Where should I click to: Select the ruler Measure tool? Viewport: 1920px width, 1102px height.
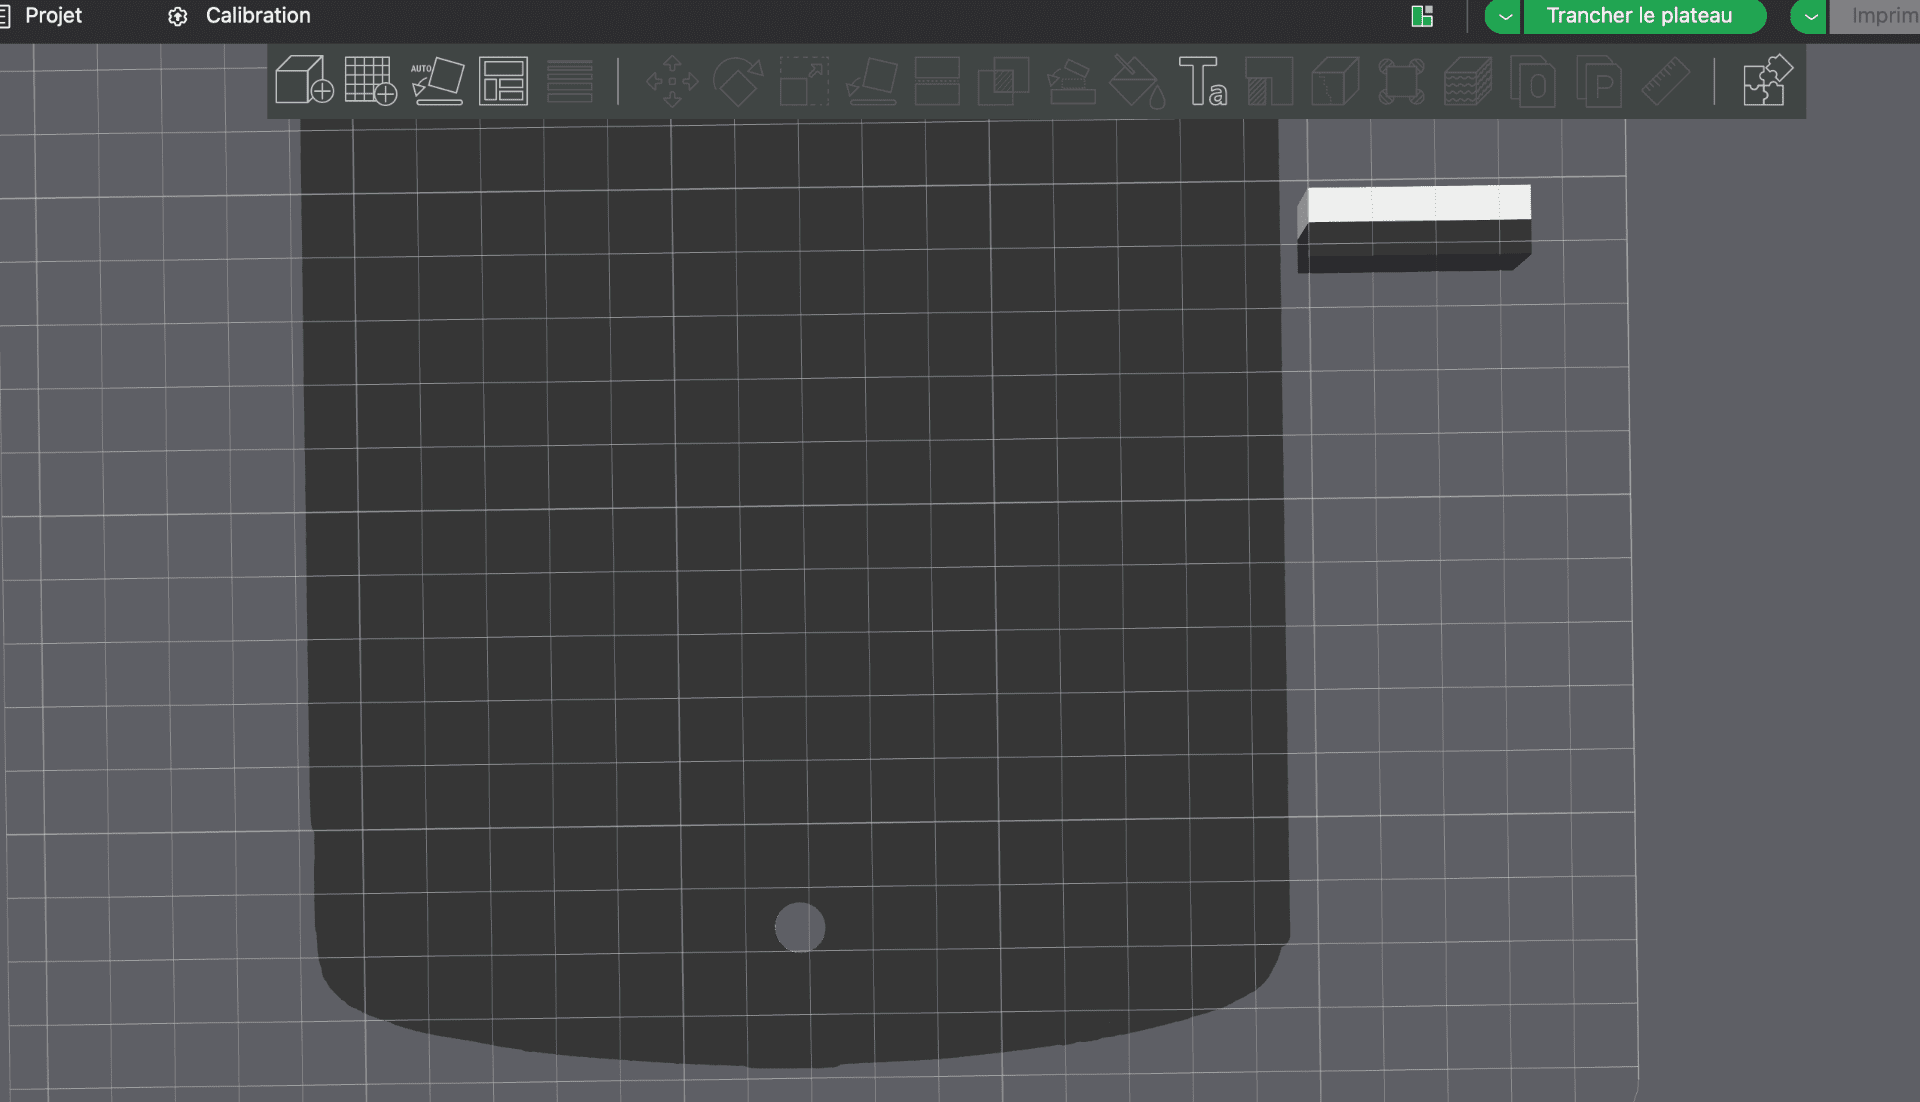point(1665,81)
